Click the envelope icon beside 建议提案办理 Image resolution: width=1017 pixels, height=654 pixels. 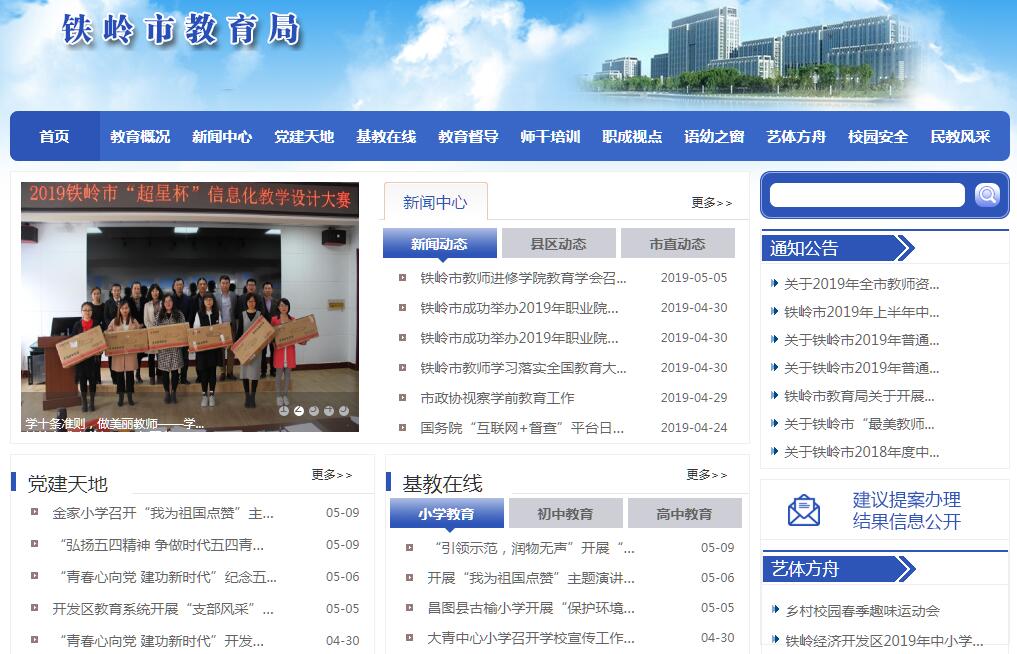(803, 510)
